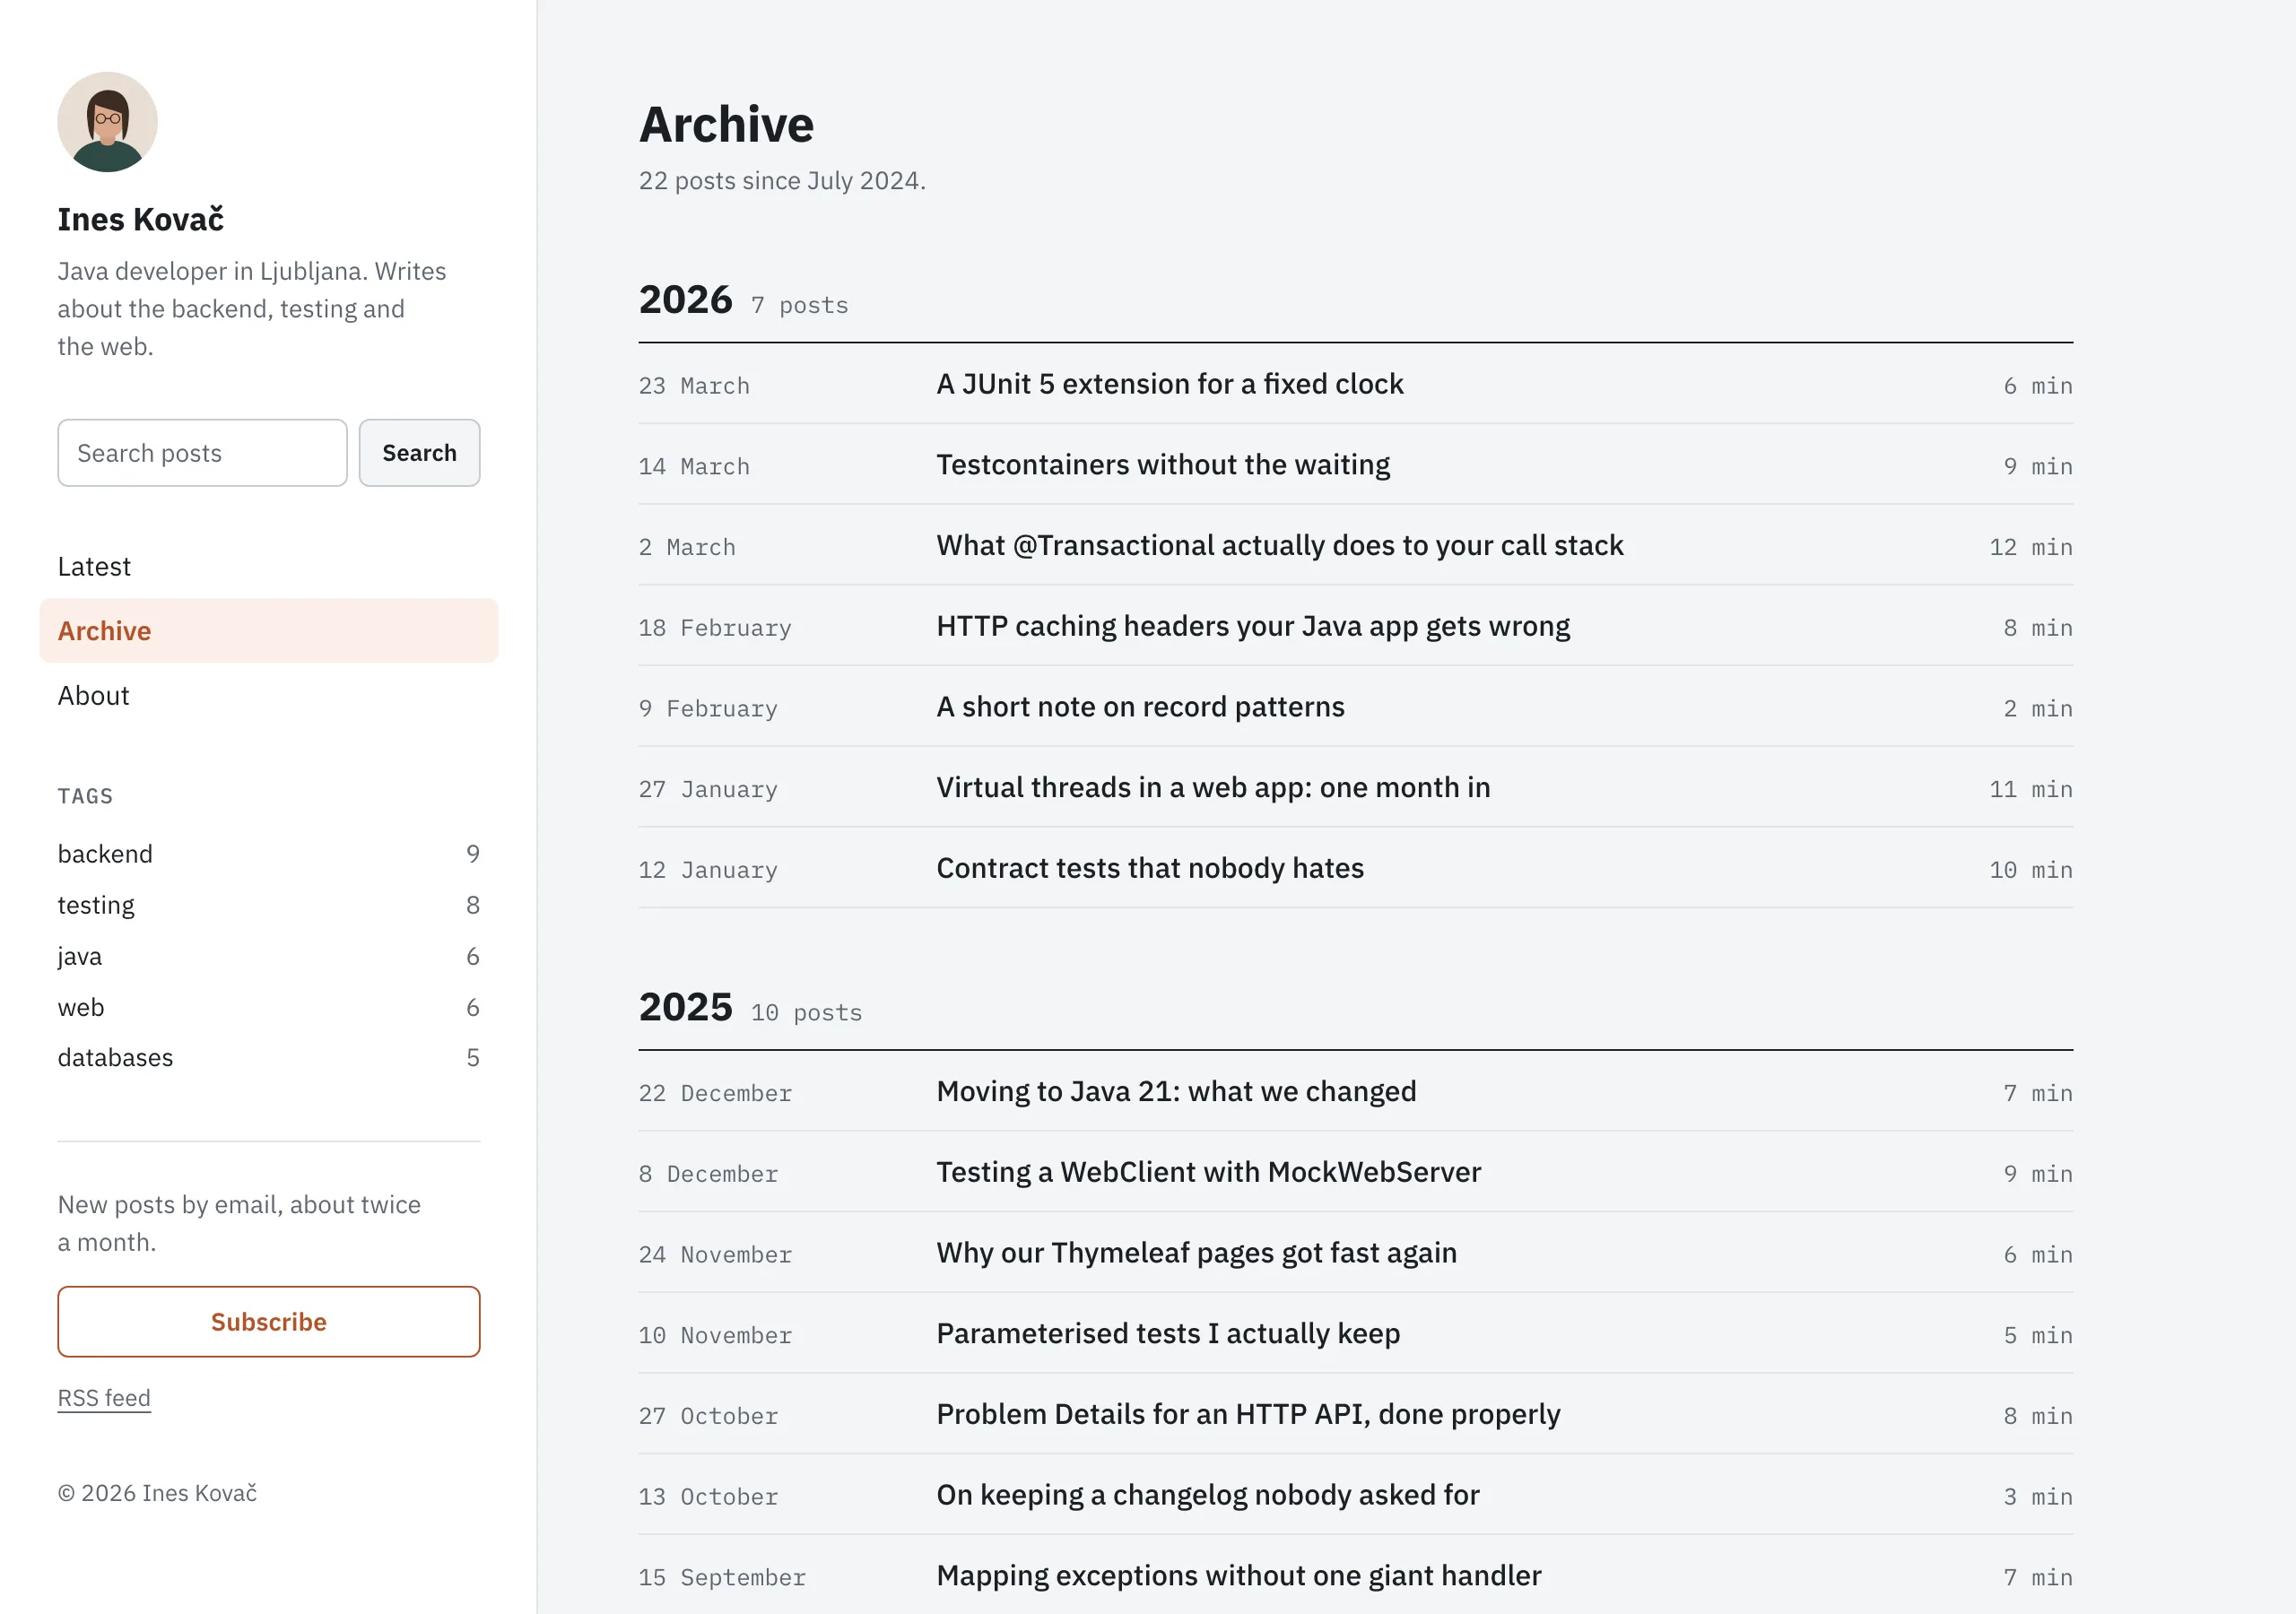The width and height of the screenshot is (2296, 1614).
Task: Click the 'Ines Kovač' name heading
Action: (140, 219)
